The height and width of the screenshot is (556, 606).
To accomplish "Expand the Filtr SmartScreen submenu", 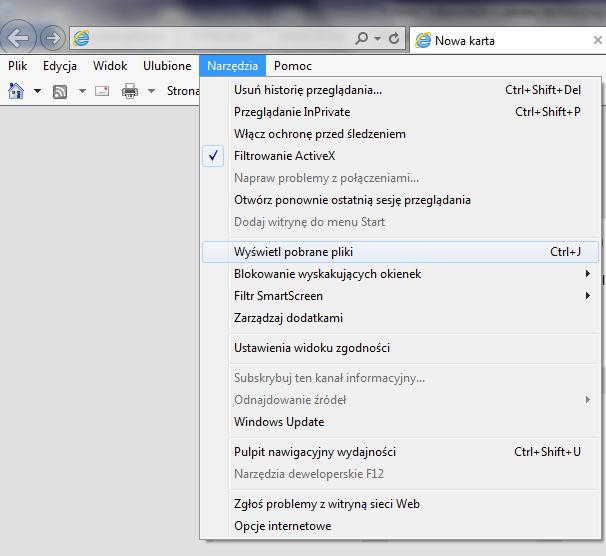I will click(x=400, y=296).
